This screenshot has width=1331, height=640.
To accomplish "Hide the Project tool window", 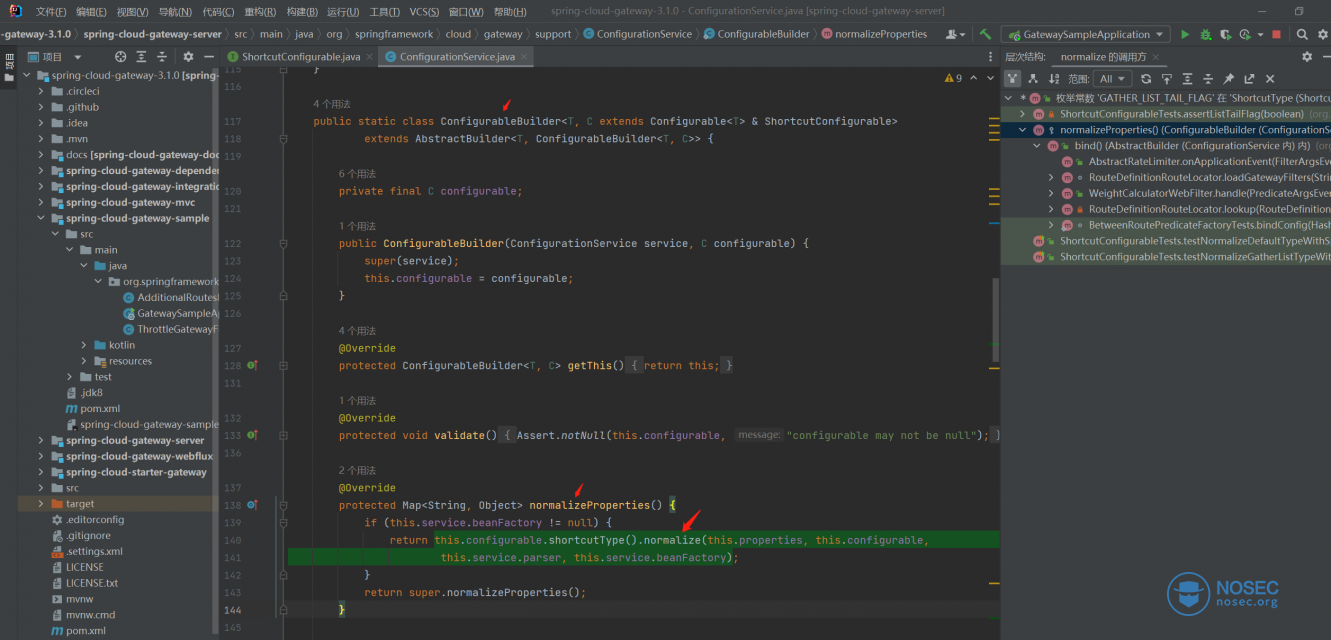I will click(x=208, y=57).
